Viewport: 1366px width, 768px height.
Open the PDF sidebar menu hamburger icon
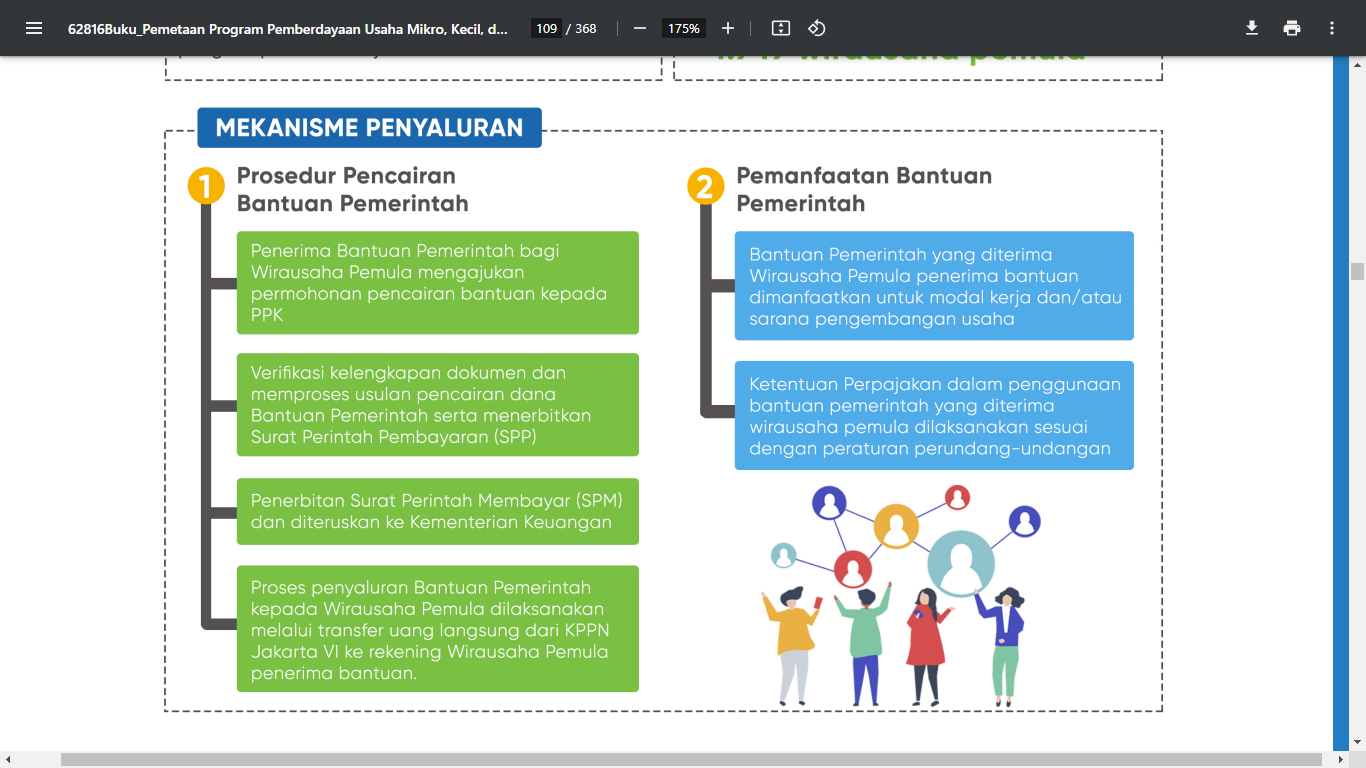[x=34, y=28]
